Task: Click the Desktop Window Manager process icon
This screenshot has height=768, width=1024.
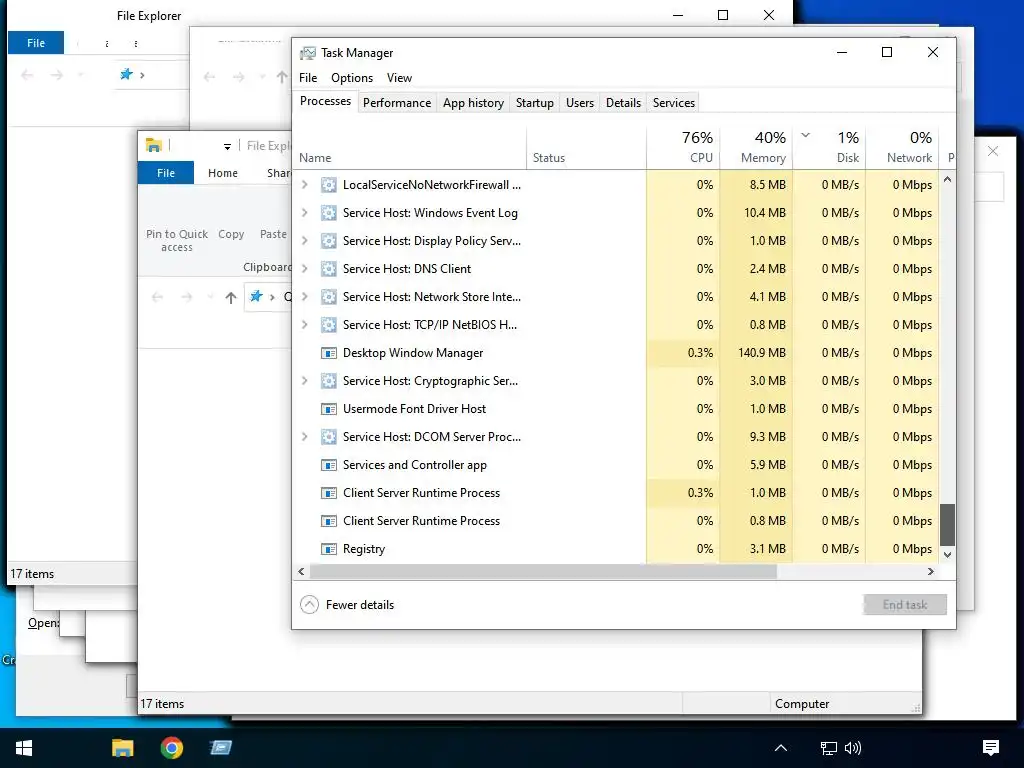Action: 328,353
